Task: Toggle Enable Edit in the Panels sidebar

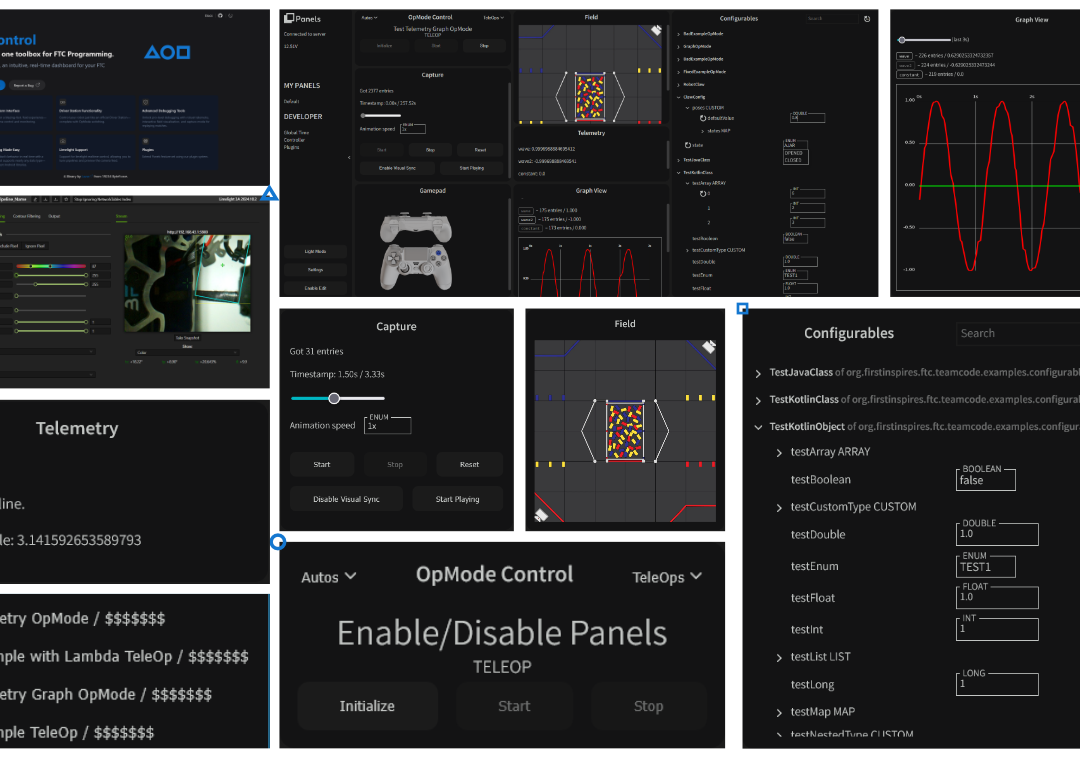Action: [x=314, y=288]
